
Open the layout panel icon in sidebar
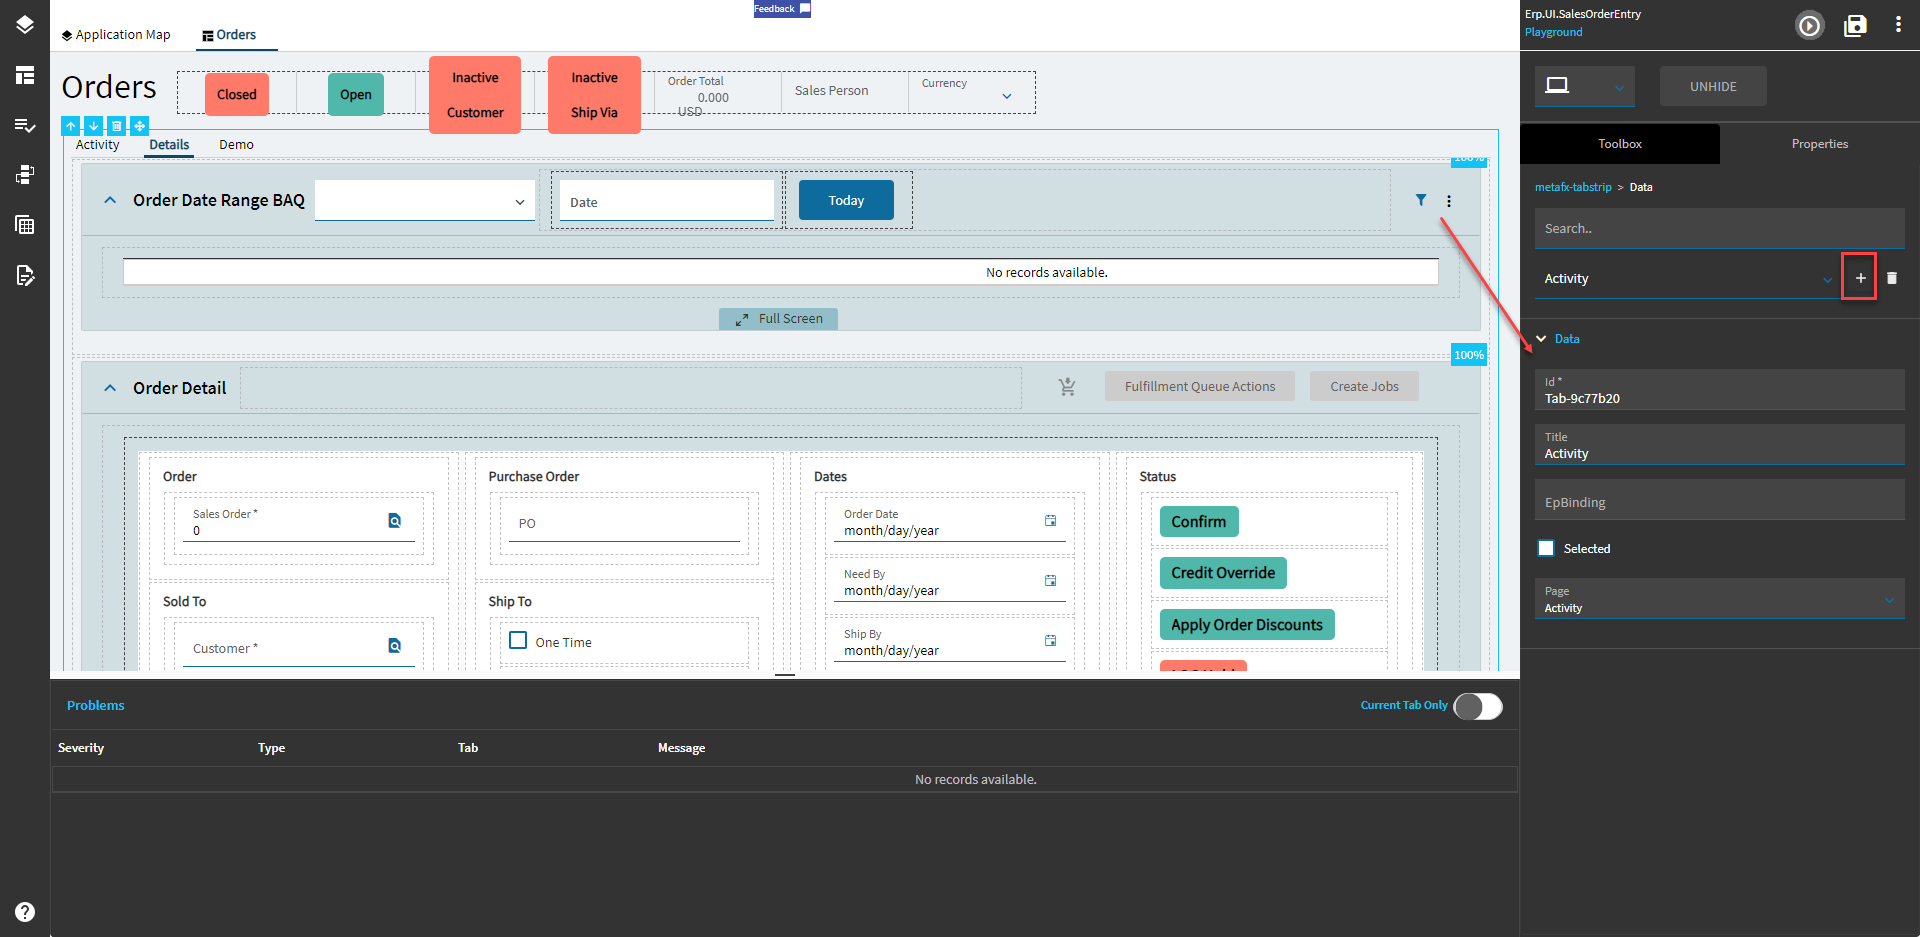click(x=25, y=75)
